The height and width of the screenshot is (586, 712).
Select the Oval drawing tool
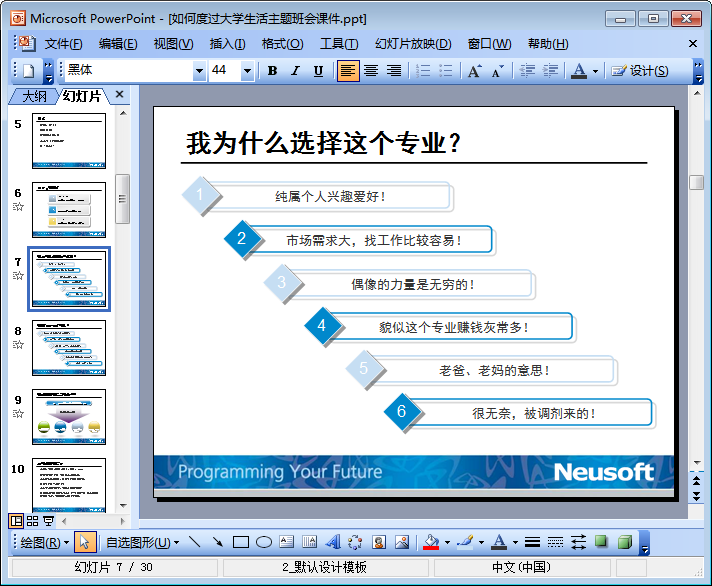click(263, 542)
